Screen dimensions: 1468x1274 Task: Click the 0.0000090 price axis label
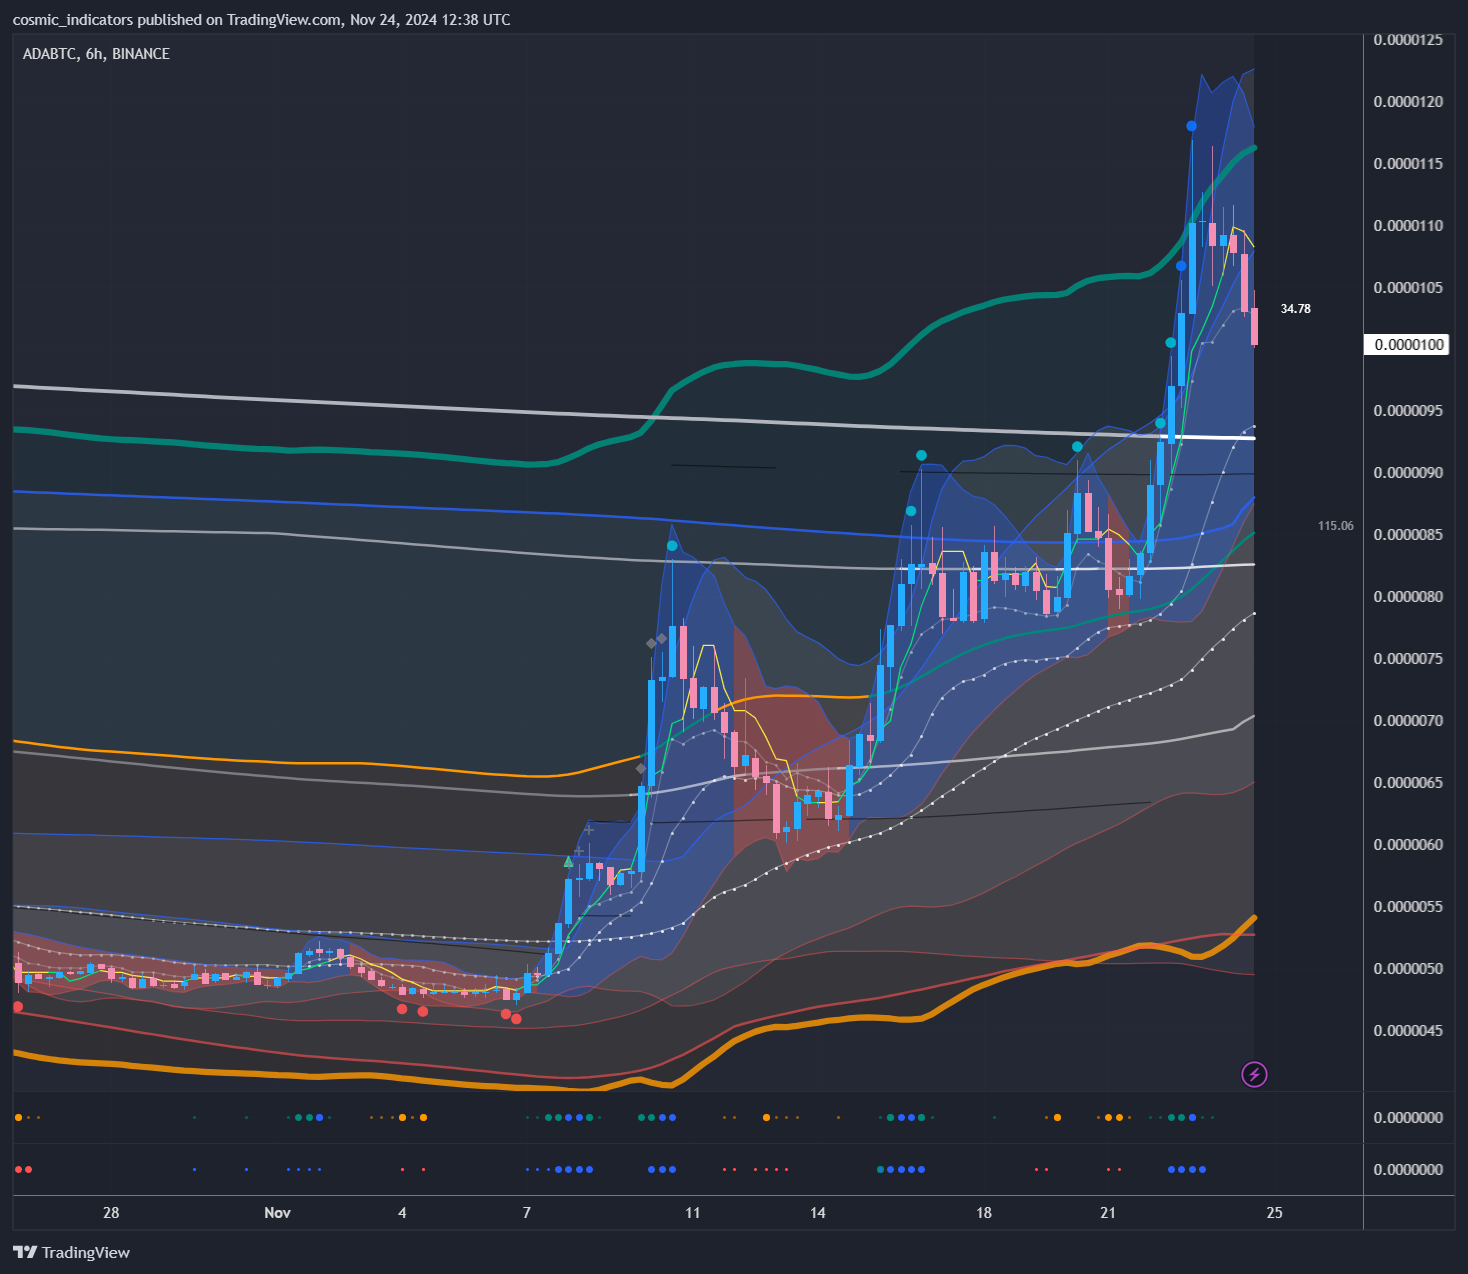coord(1408,473)
